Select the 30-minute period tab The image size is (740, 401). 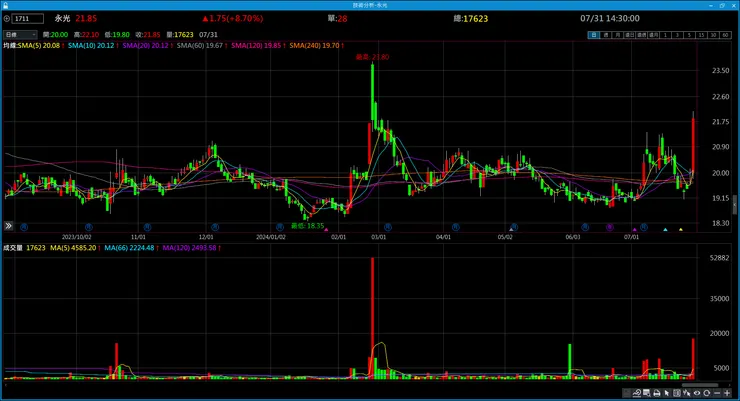tap(714, 35)
